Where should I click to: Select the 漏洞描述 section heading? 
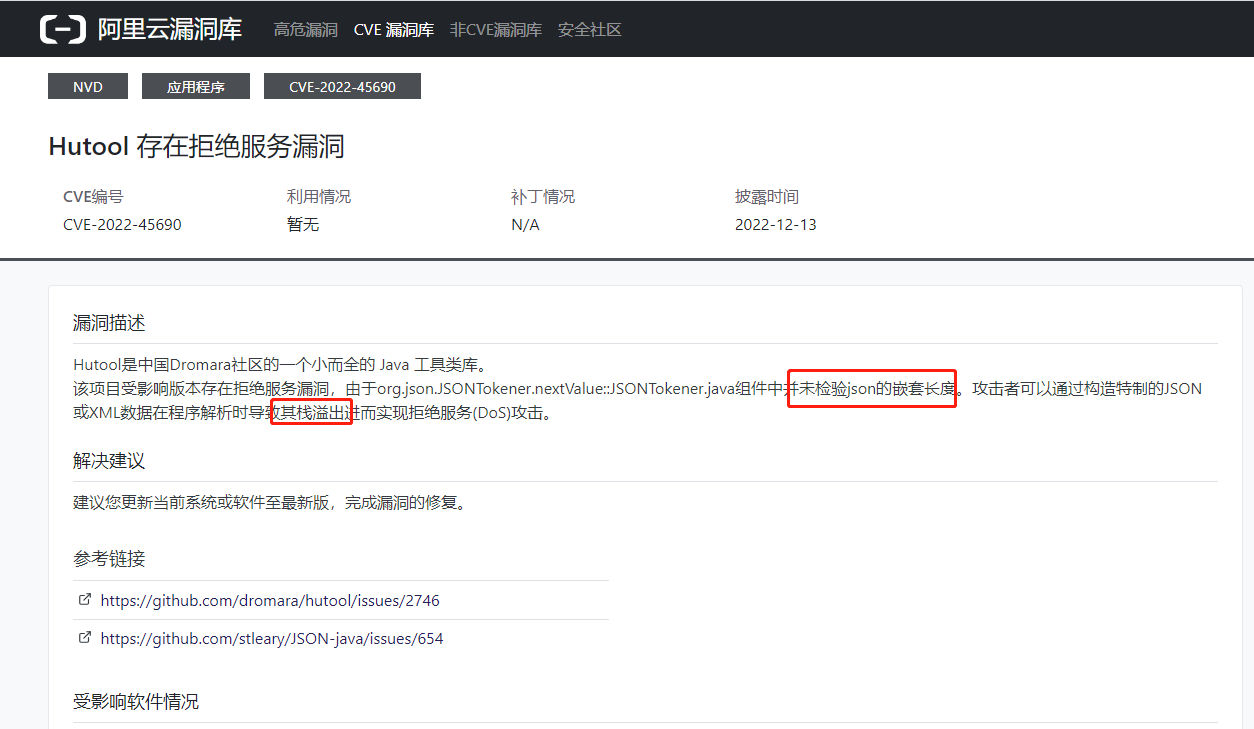[x=109, y=323]
